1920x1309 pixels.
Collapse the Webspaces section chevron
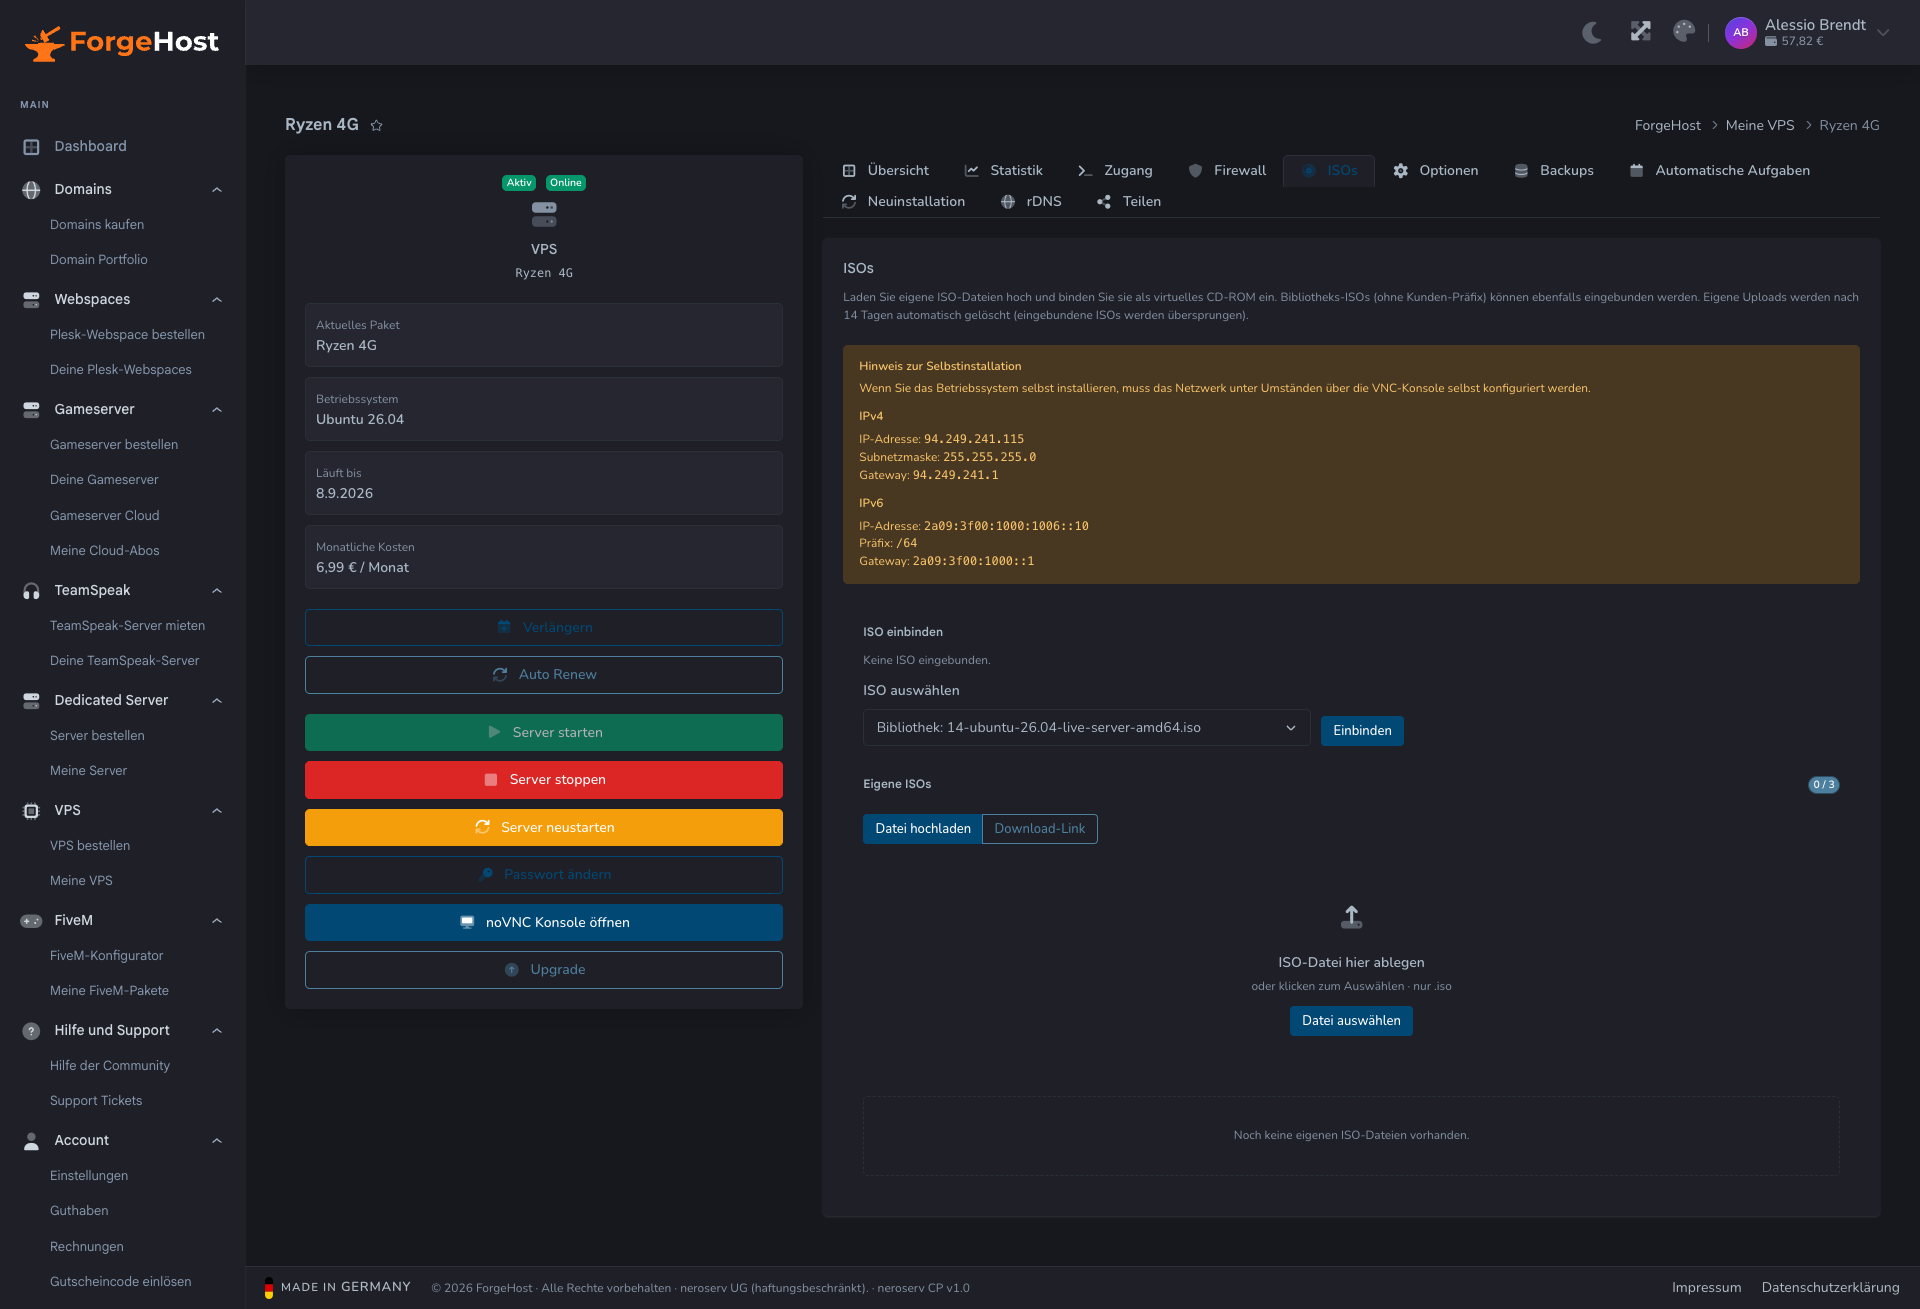(x=217, y=299)
